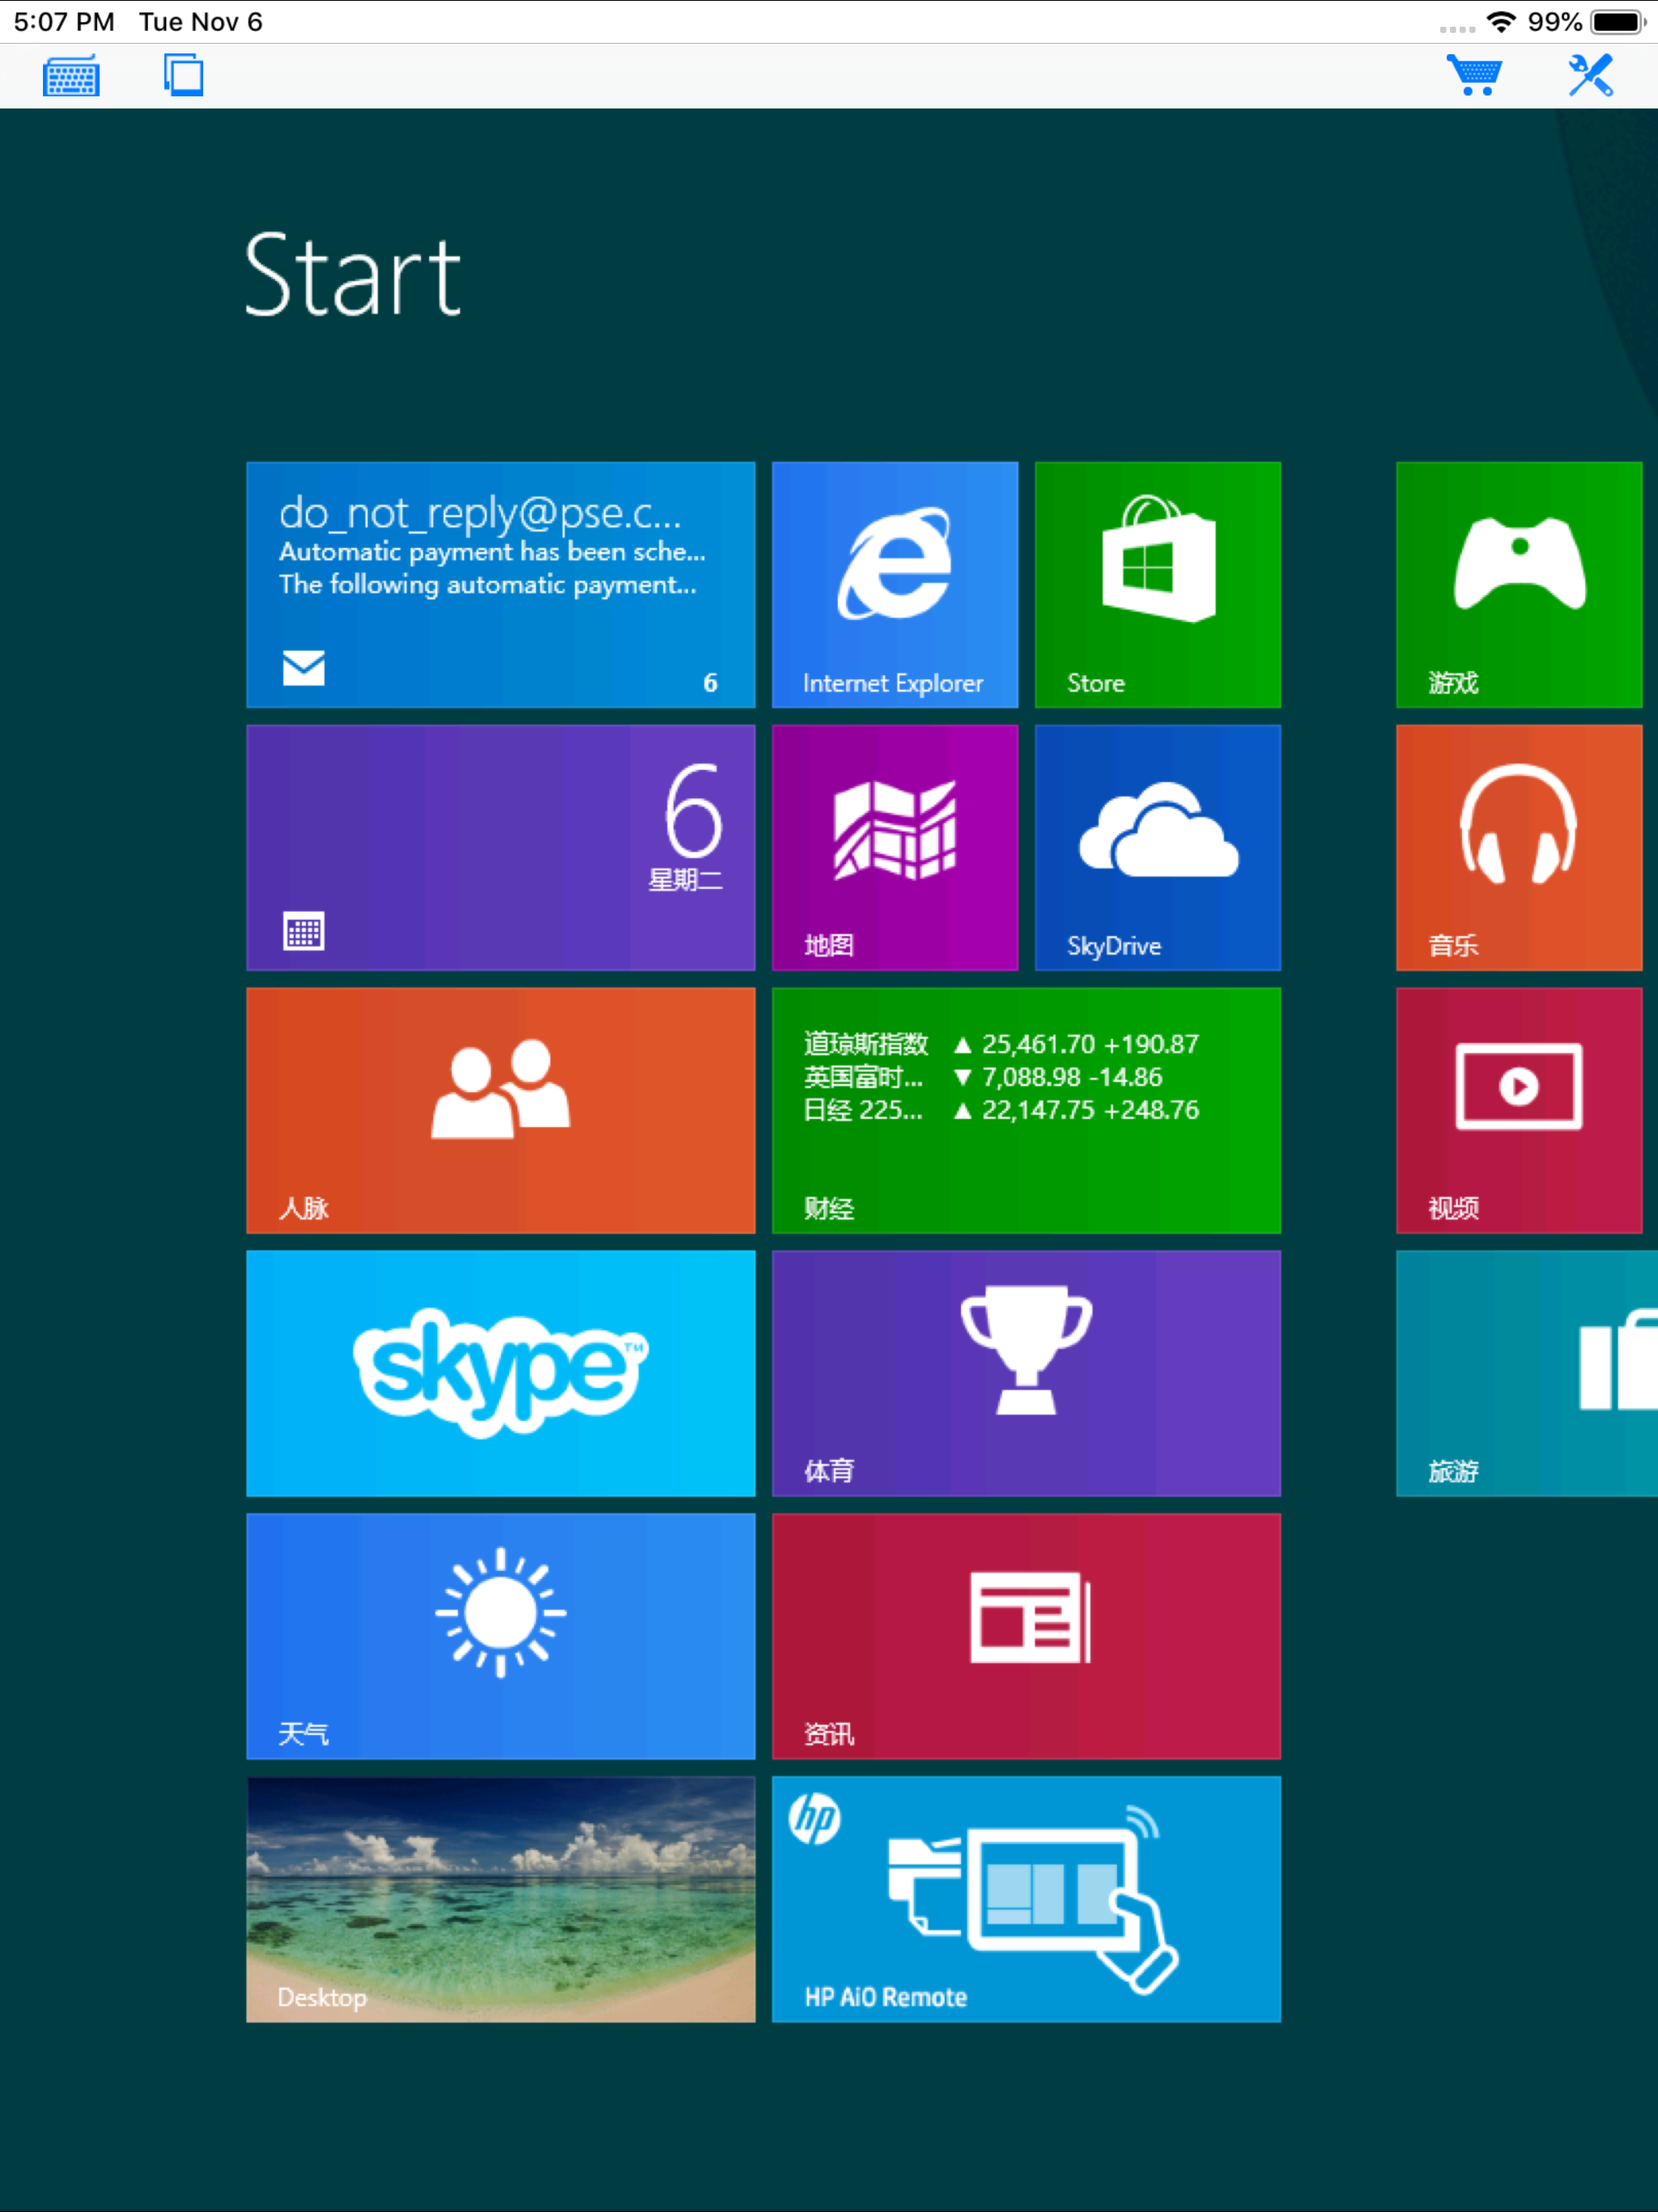Open the calendar tile showing 6 星期二
The width and height of the screenshot is (1658, 2212).
point(500,847)
